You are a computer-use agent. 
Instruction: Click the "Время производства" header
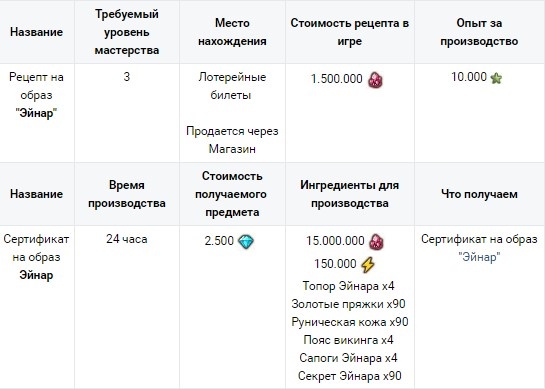pyautogui.click(x=127, y=194)
